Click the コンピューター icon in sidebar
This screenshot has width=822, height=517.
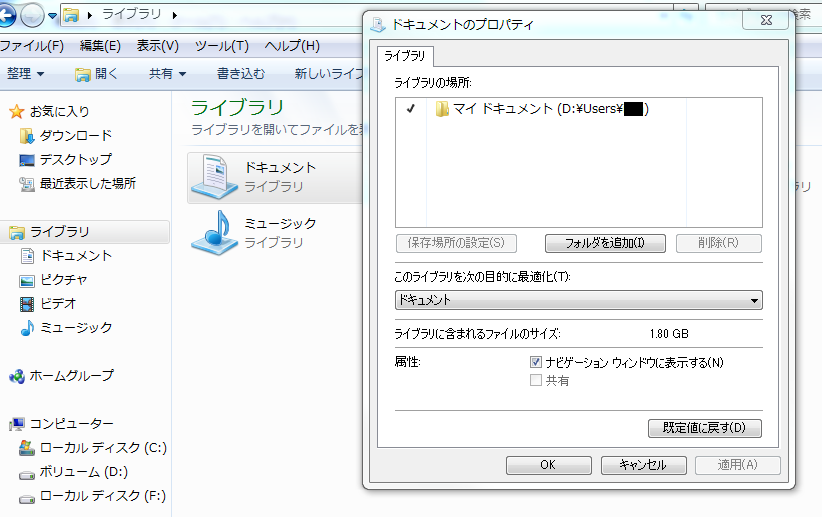(x=17, y=424)
